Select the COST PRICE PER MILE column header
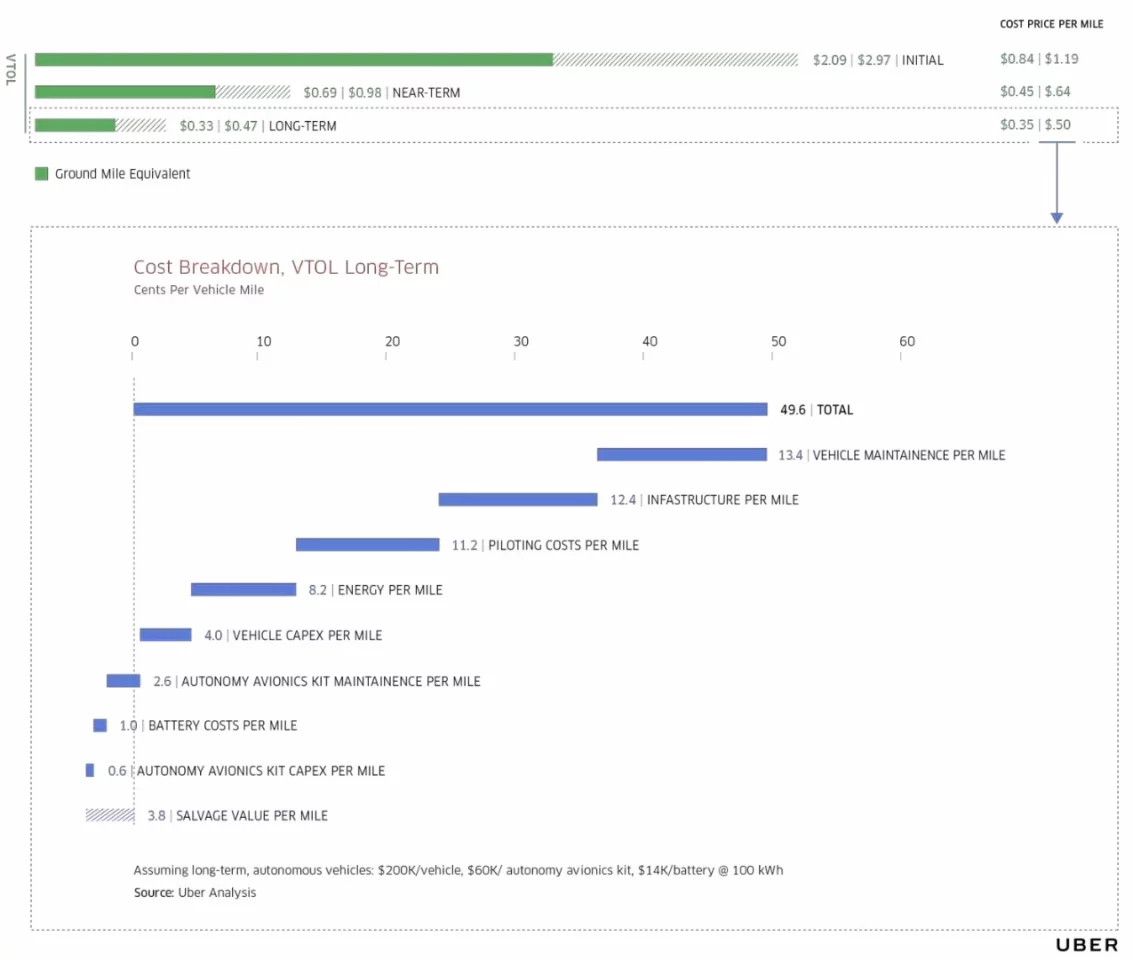1133x960 pixels. pyautogui.click(x=1052, y=23)
